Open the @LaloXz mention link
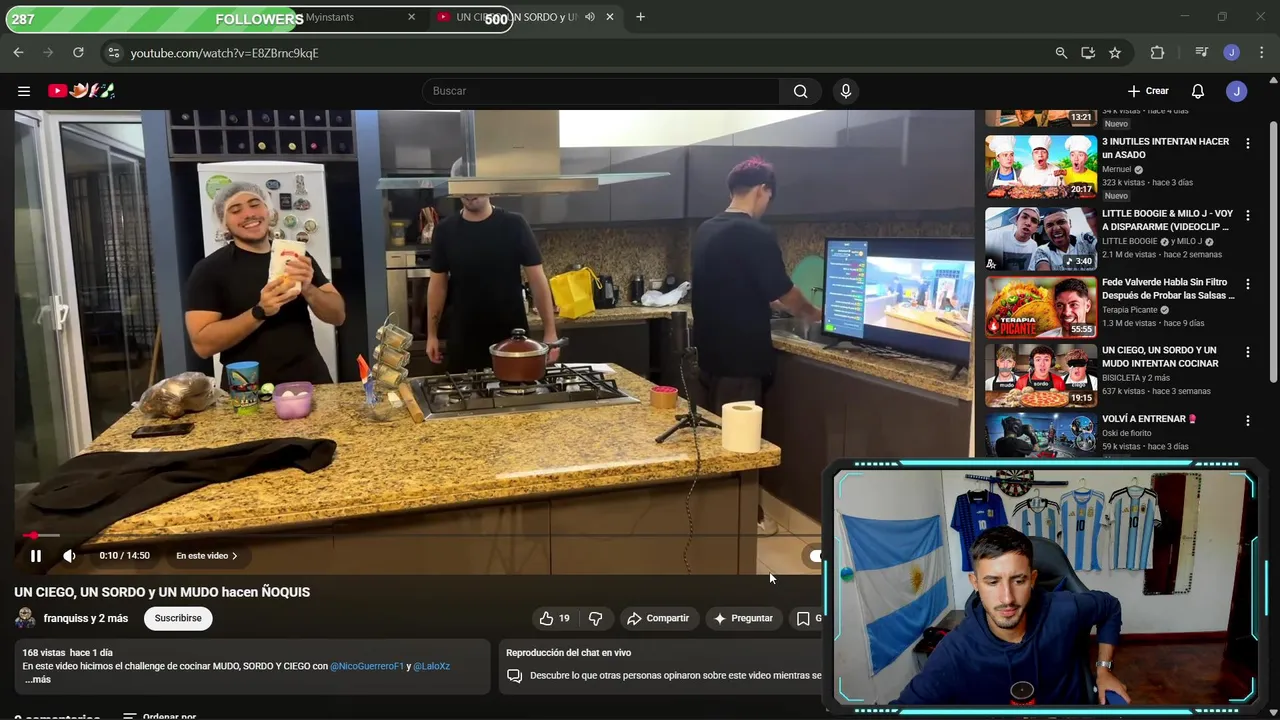This screenshot has height=720, width=1280. 431,666
